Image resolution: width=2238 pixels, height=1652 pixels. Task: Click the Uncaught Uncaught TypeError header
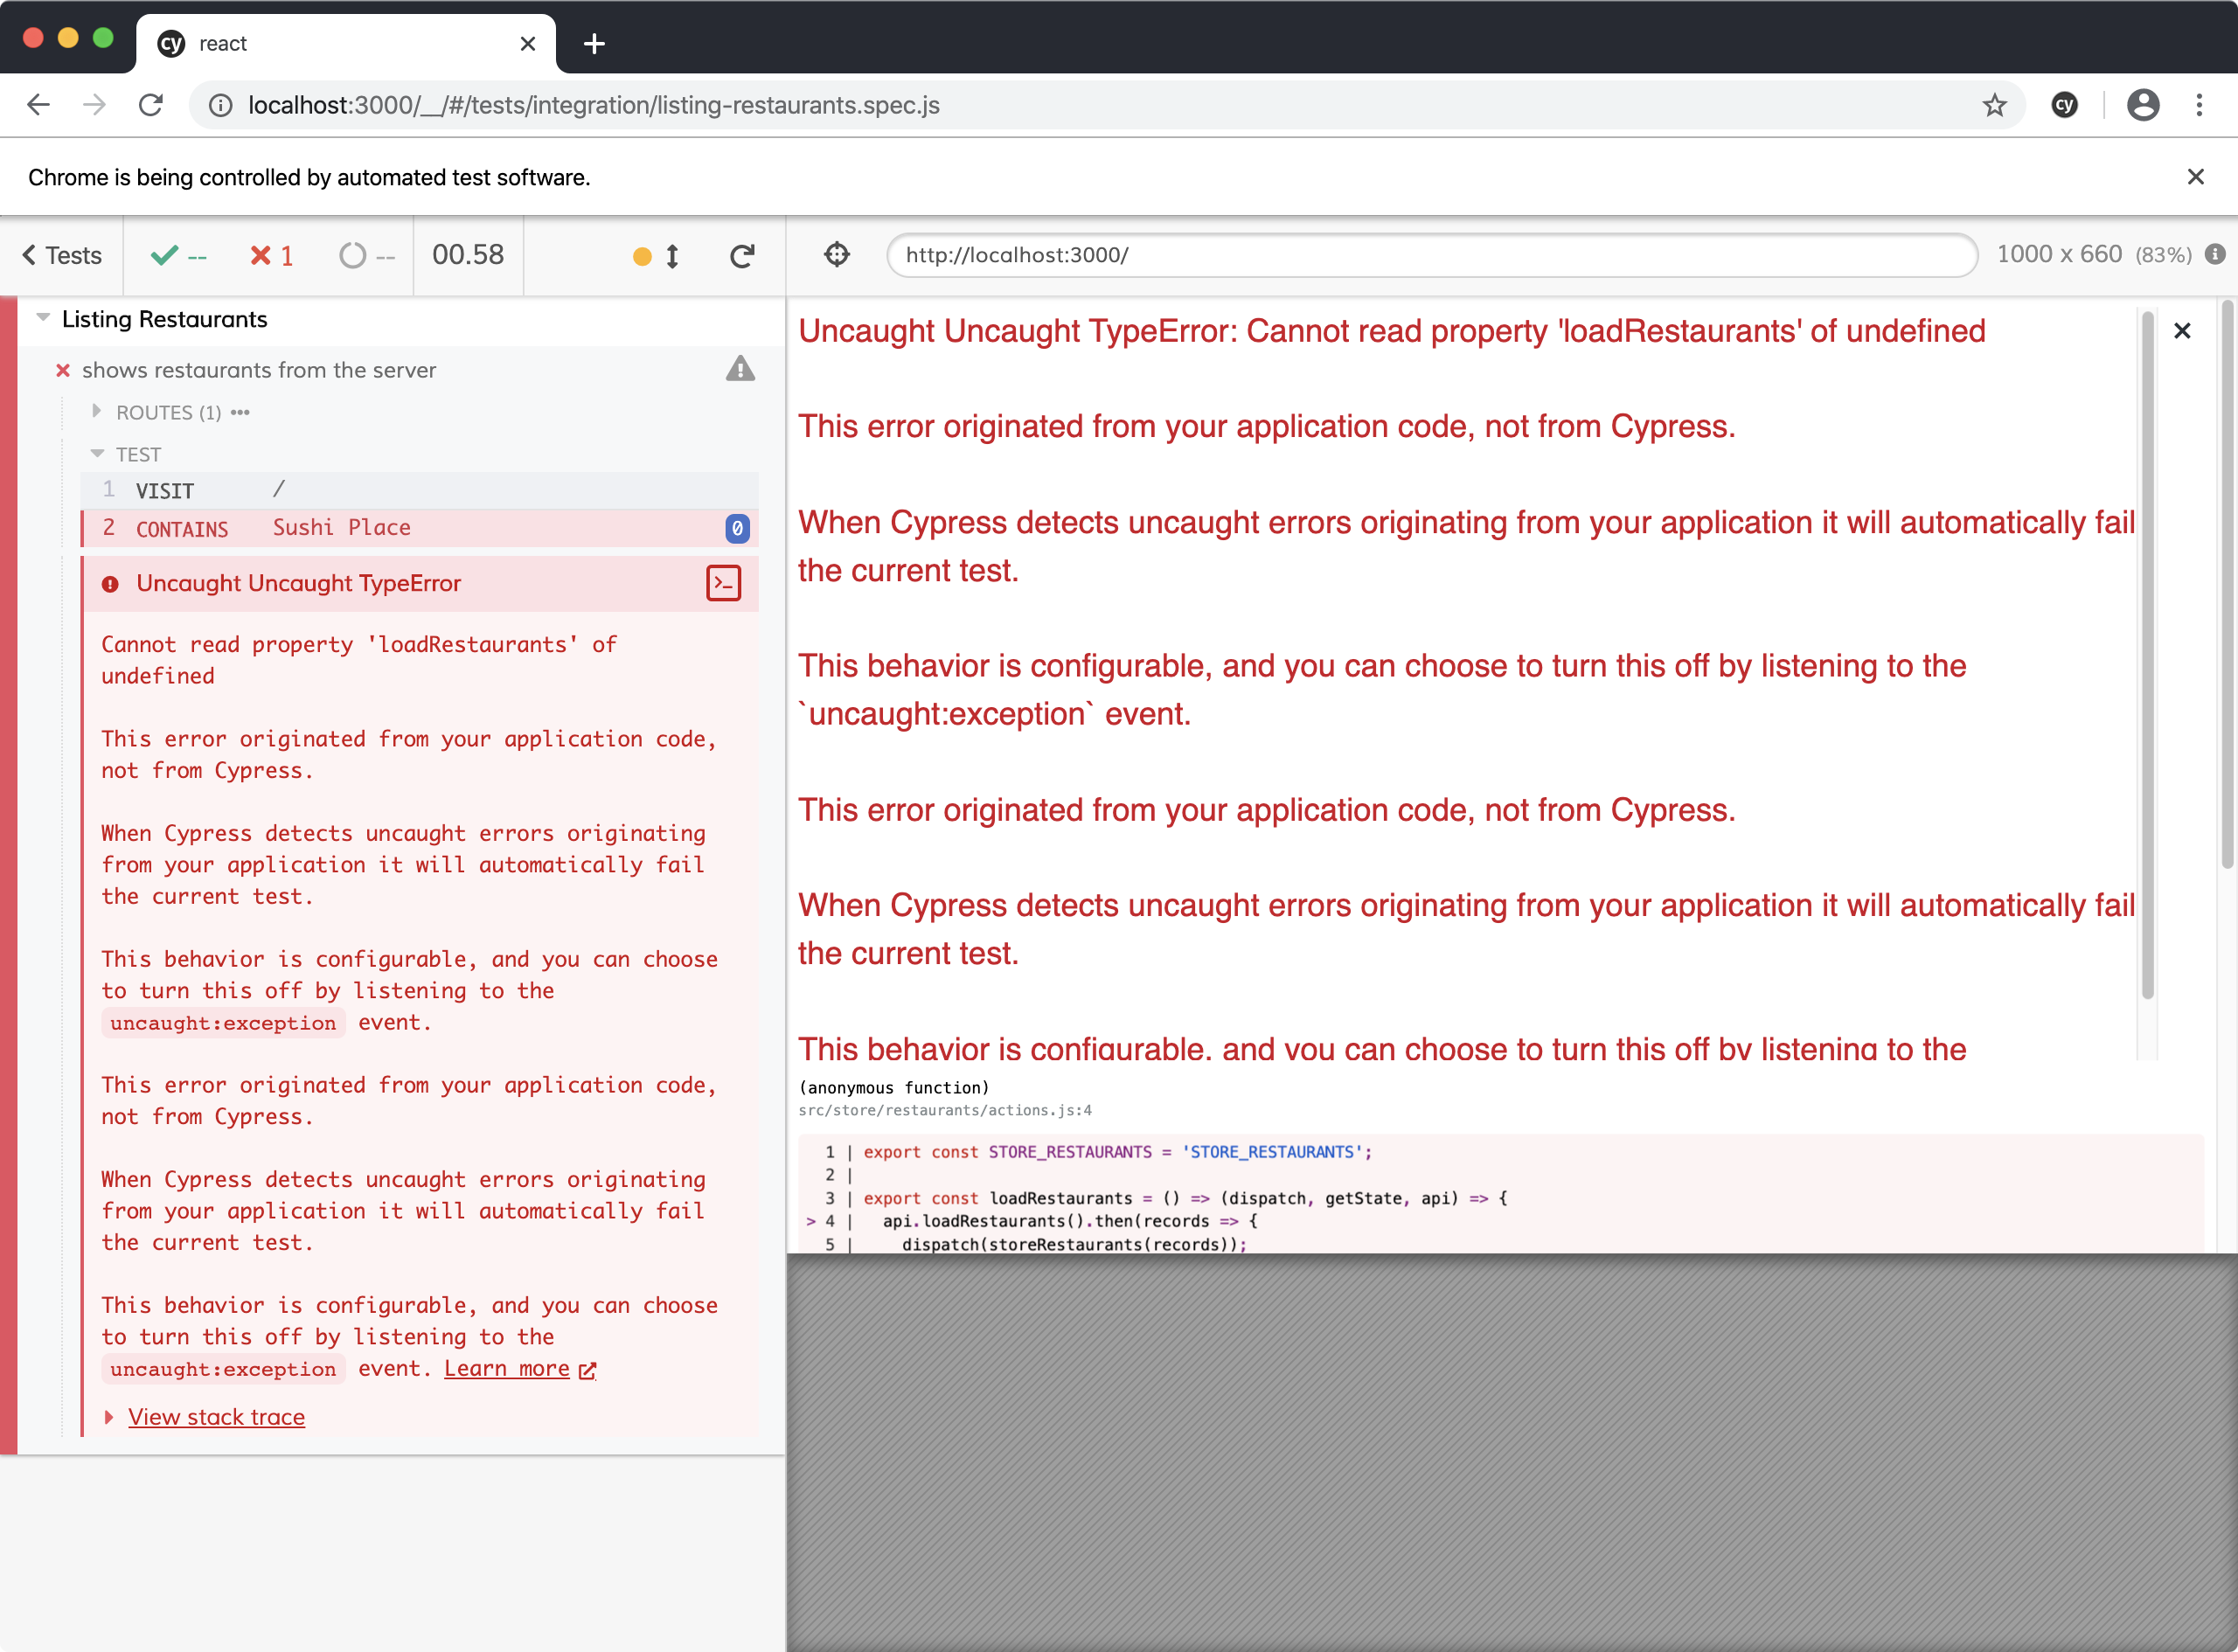click(298, 583)
